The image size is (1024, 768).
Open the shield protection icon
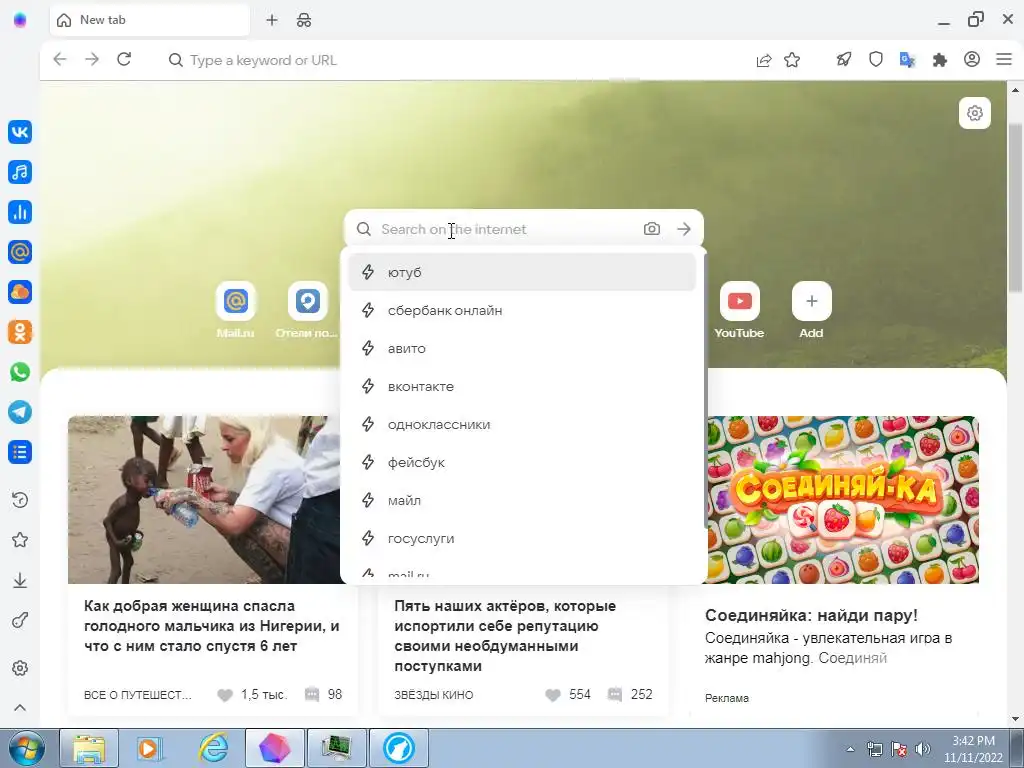pyautogui.click(x=876, y=60)
